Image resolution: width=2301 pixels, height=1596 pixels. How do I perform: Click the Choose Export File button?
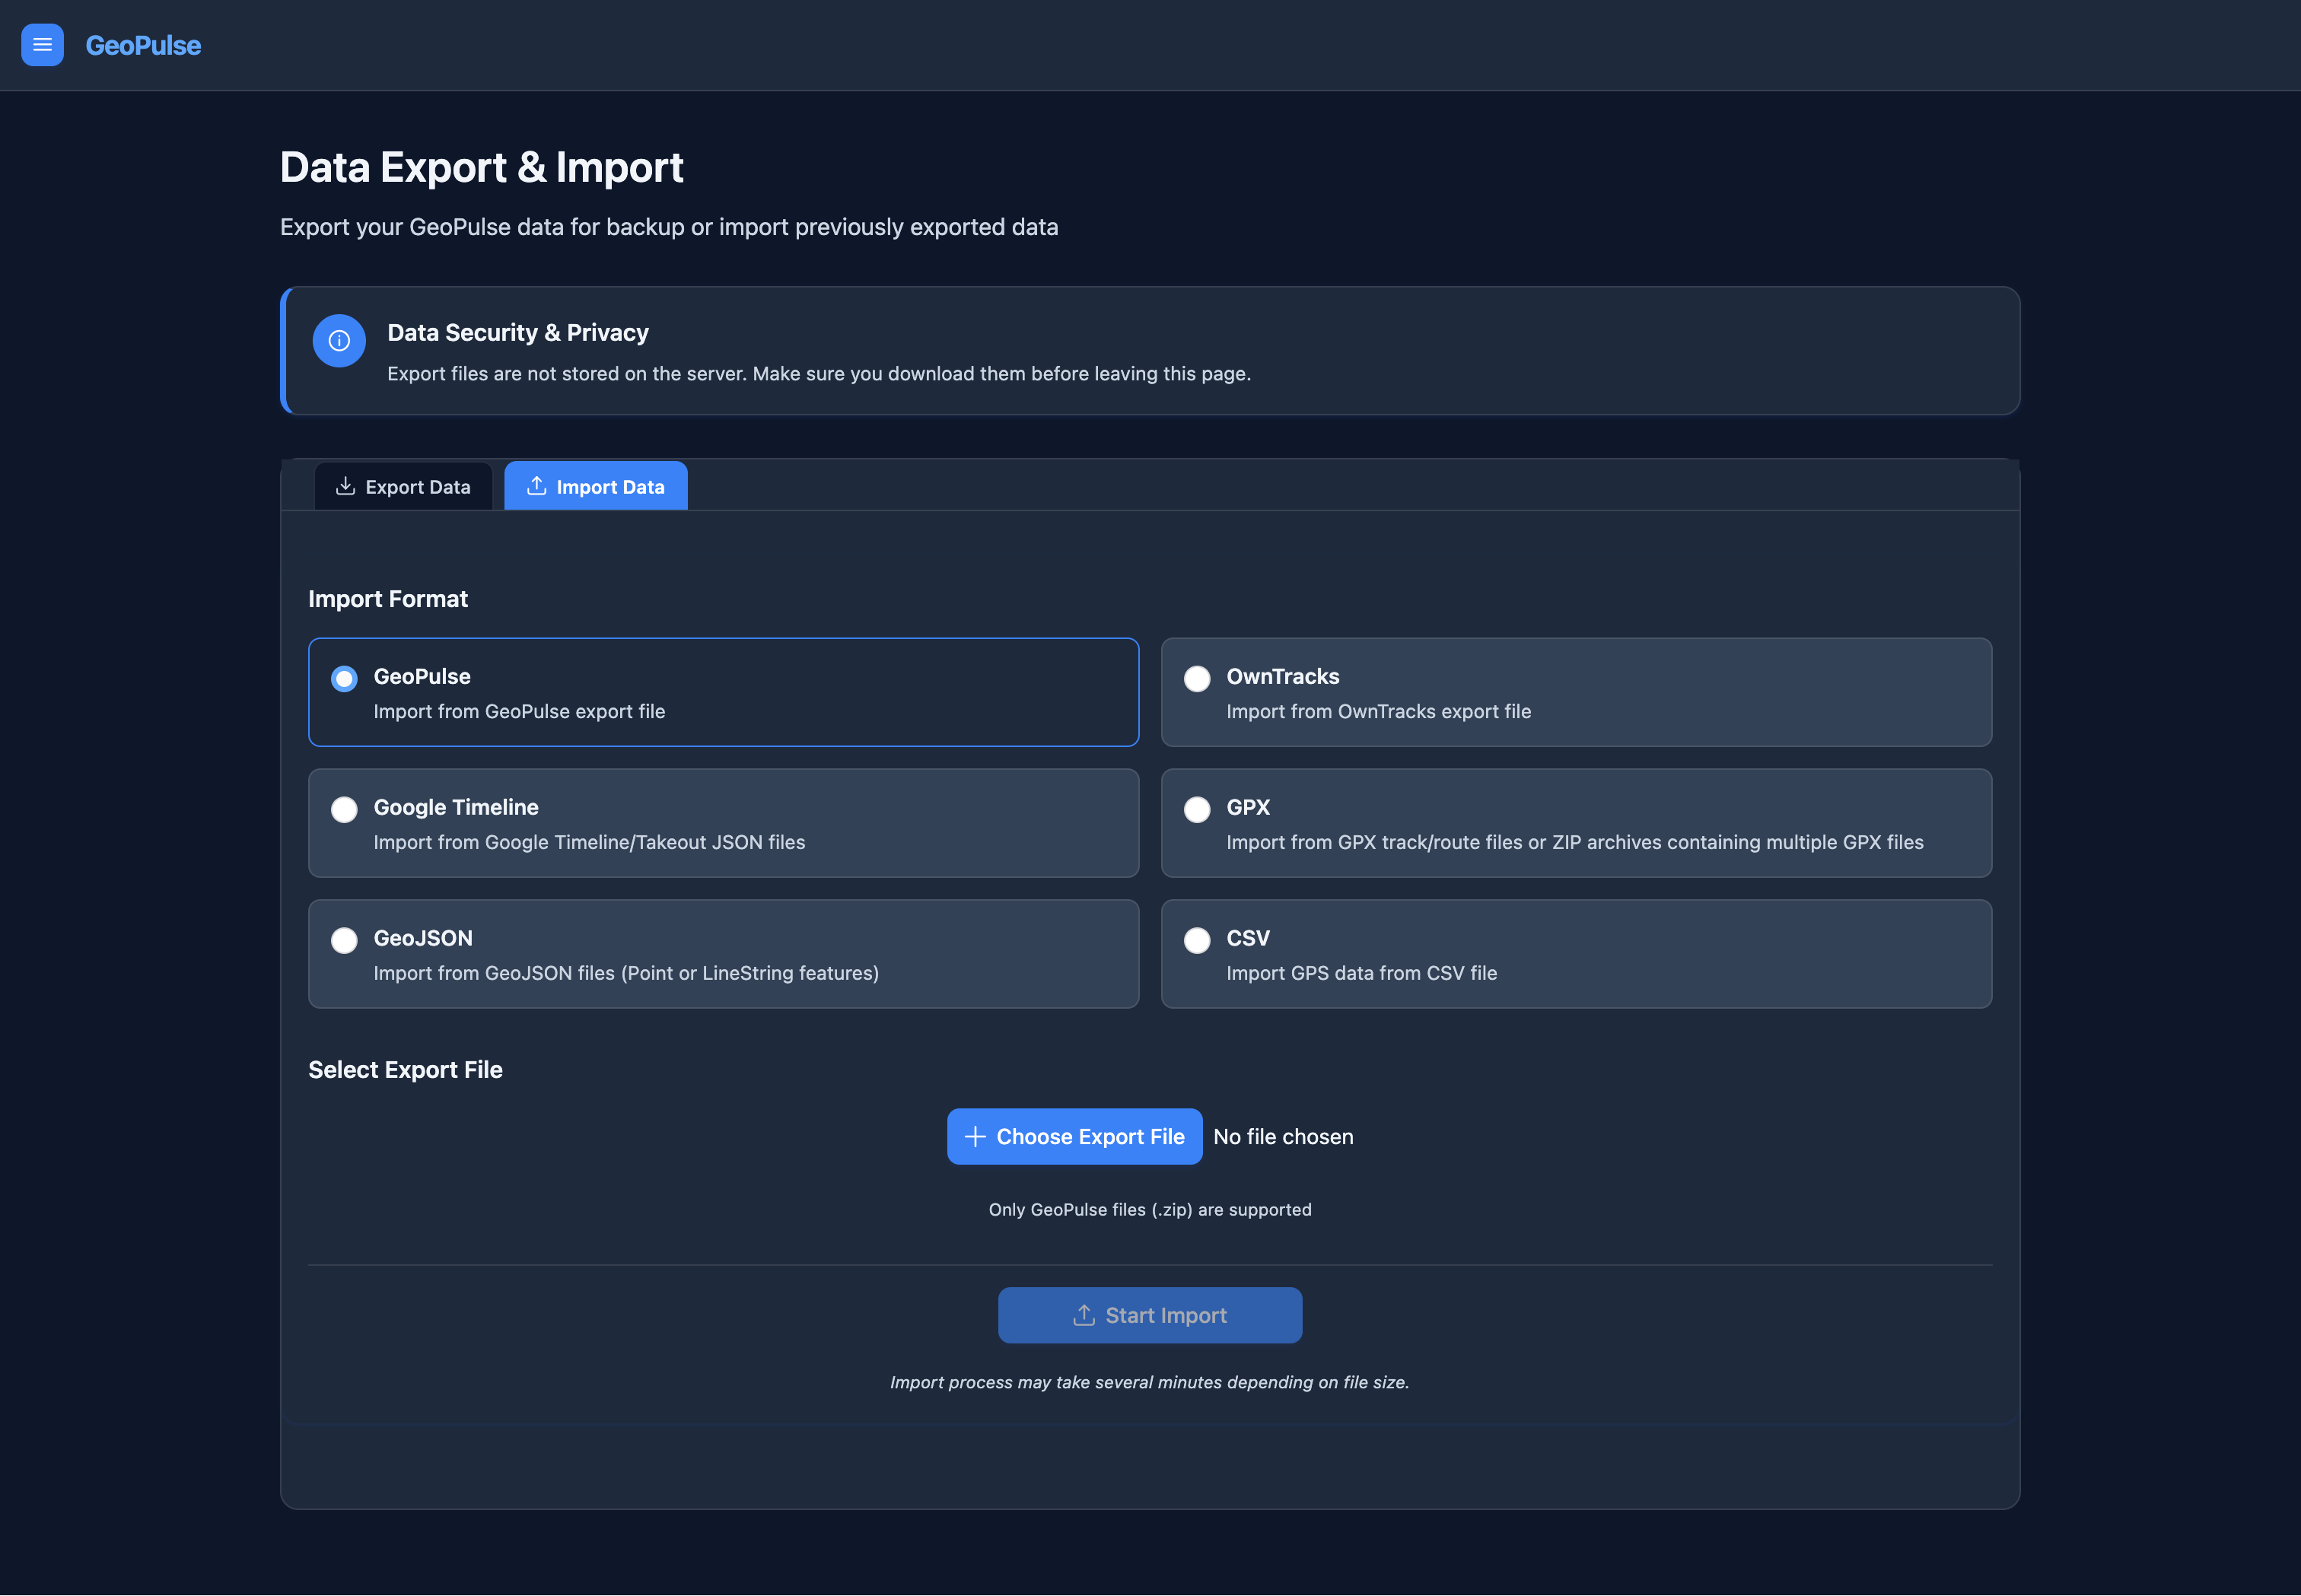tap(1074, 1136)
